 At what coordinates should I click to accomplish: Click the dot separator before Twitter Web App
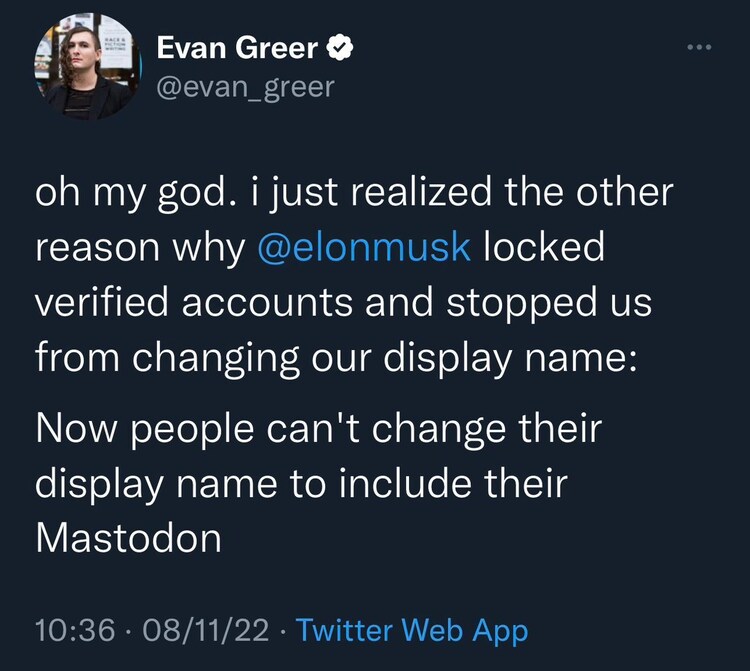283,630
